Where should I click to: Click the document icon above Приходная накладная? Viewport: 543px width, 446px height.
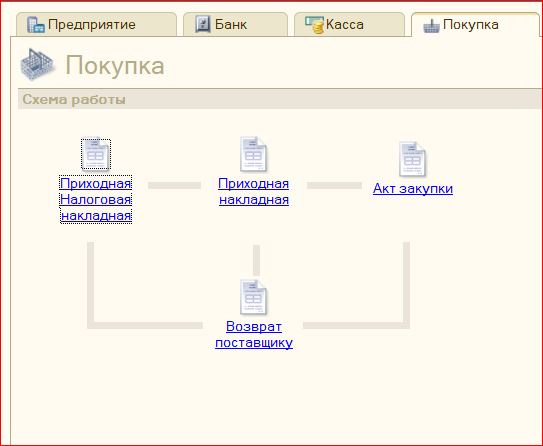[254, 154]
